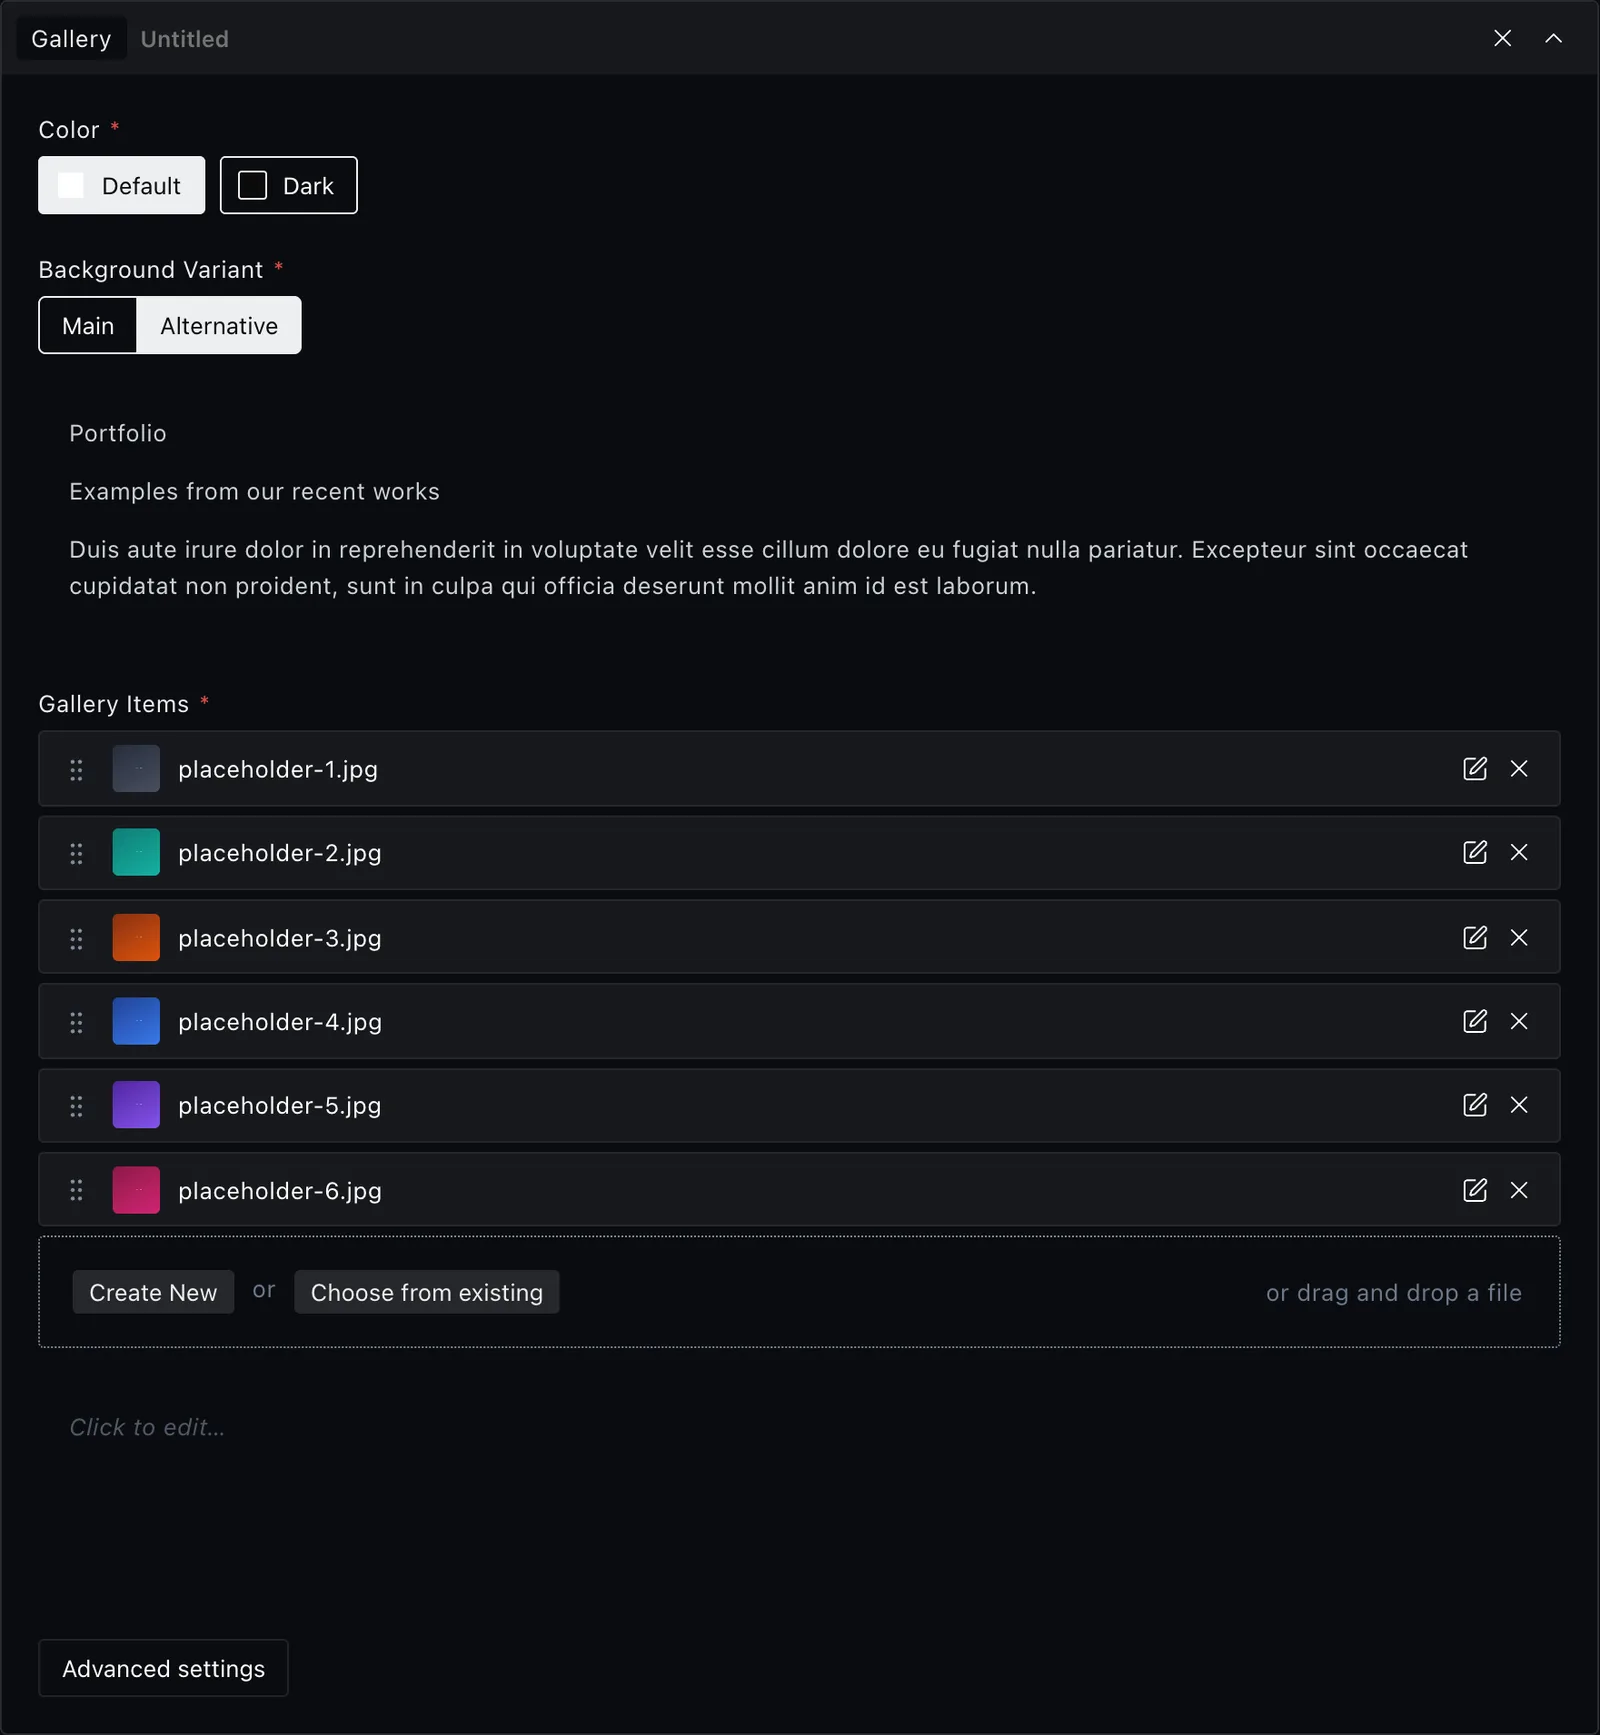Edit placeholder-1.jpg with the pencil icon
1600x1735 pixels.
[x=1475, y=768]
